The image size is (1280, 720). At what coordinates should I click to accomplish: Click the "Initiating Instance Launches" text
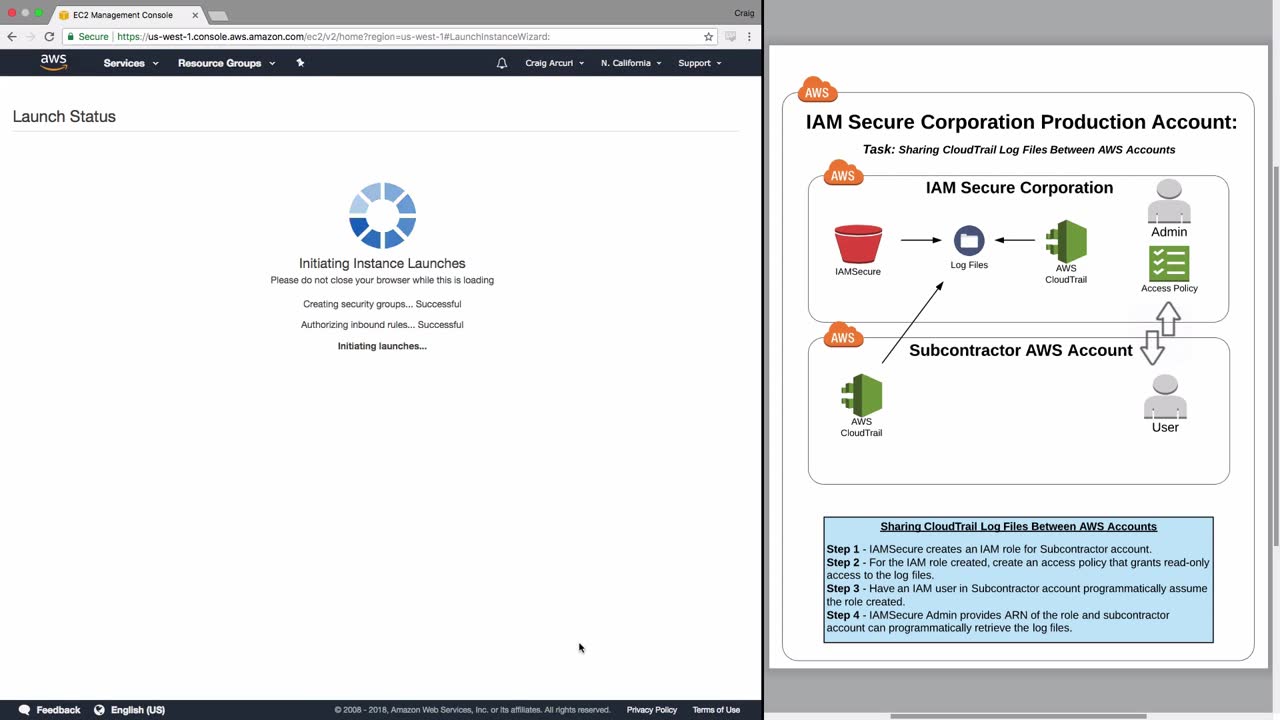click(x=382, y=263)
